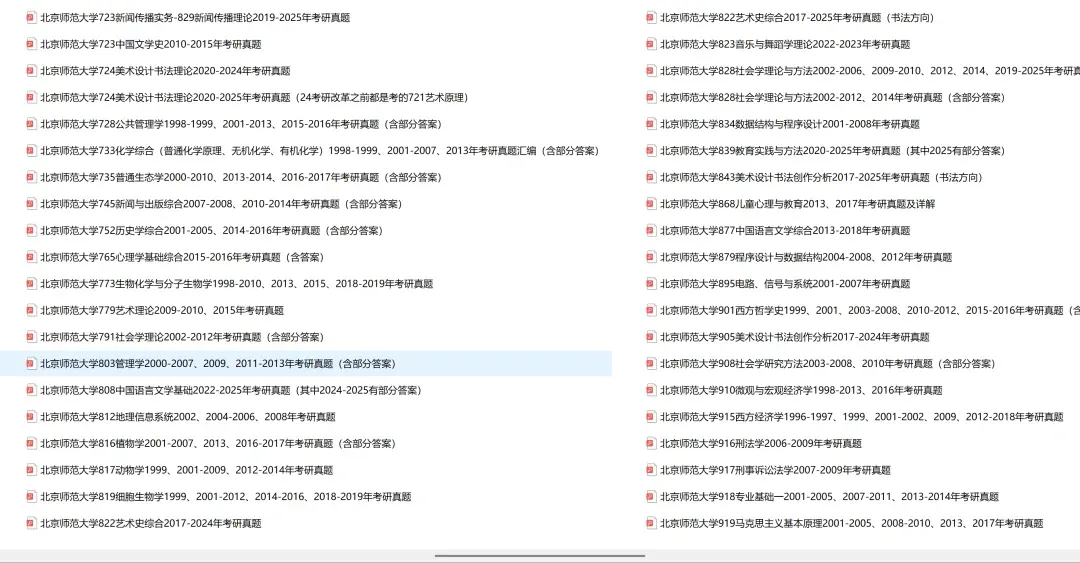The height and width of the screenshot is (563, 1080).
Task: Select file 733化学综合 考研真题汇编
Action: tap(320, 150)
